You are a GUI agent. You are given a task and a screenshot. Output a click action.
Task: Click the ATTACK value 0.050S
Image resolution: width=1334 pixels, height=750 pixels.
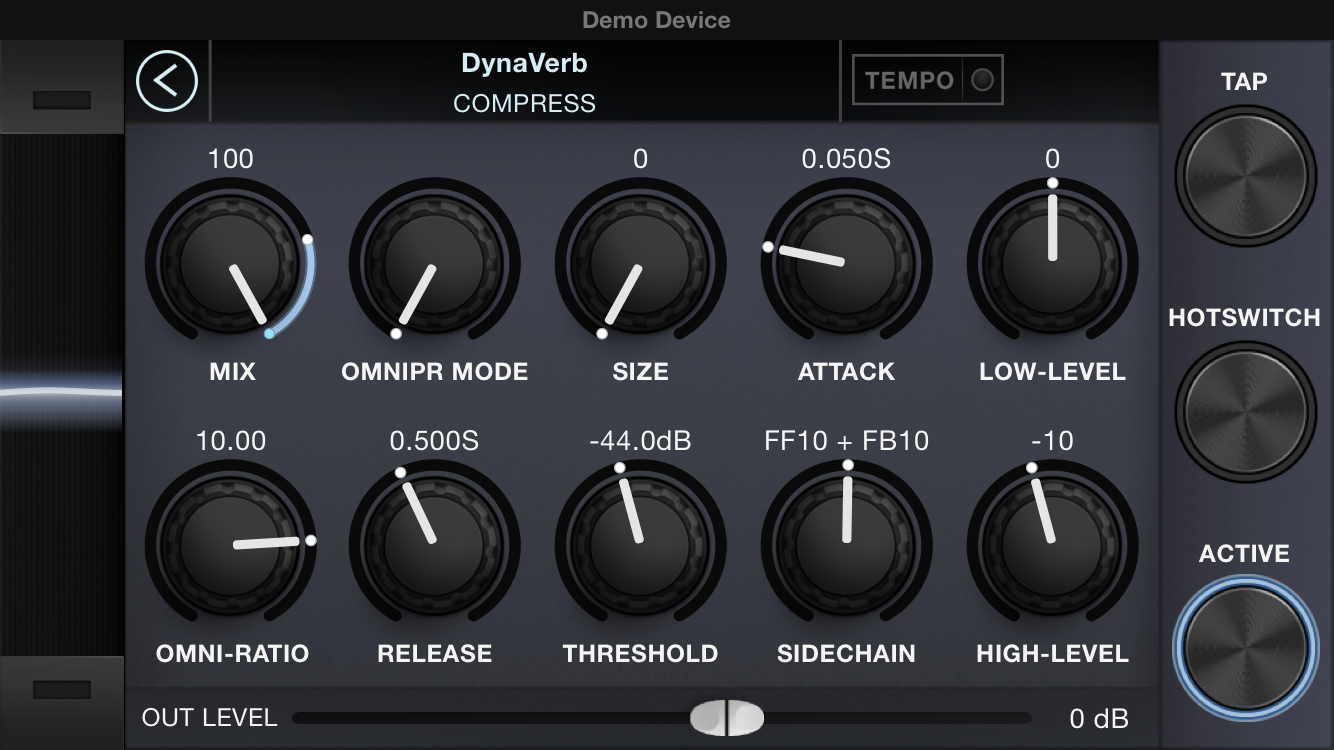[846, 158]
